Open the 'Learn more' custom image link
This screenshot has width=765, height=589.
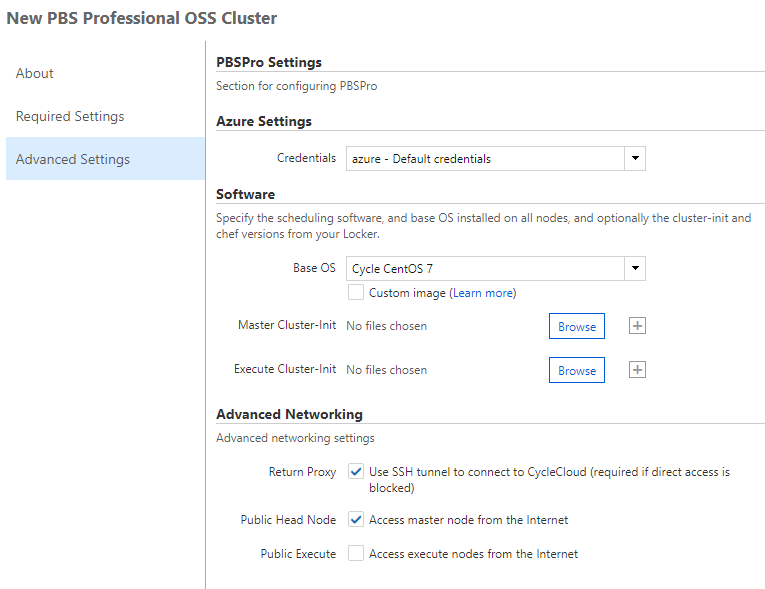coord(483,293)
